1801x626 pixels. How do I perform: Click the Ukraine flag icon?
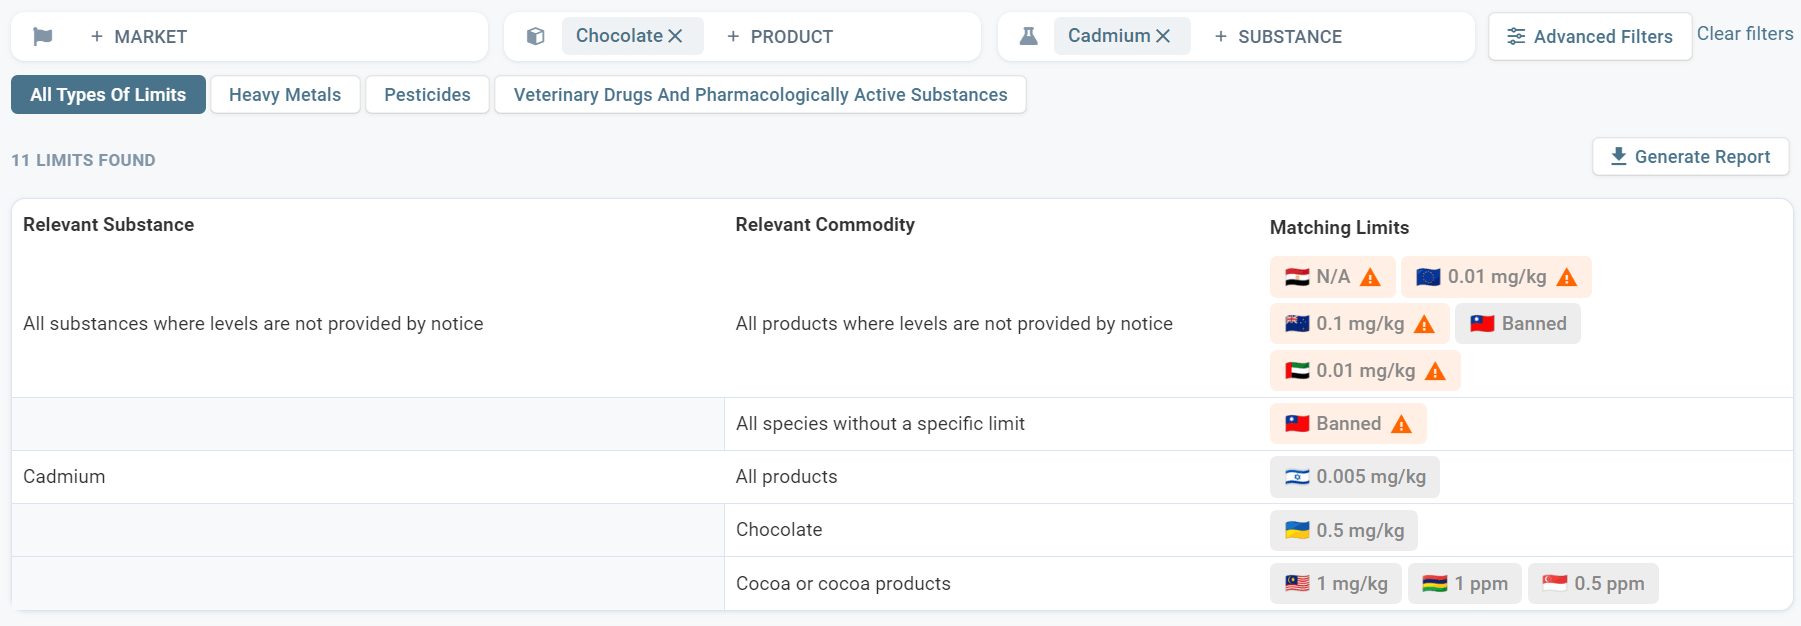1297,530
